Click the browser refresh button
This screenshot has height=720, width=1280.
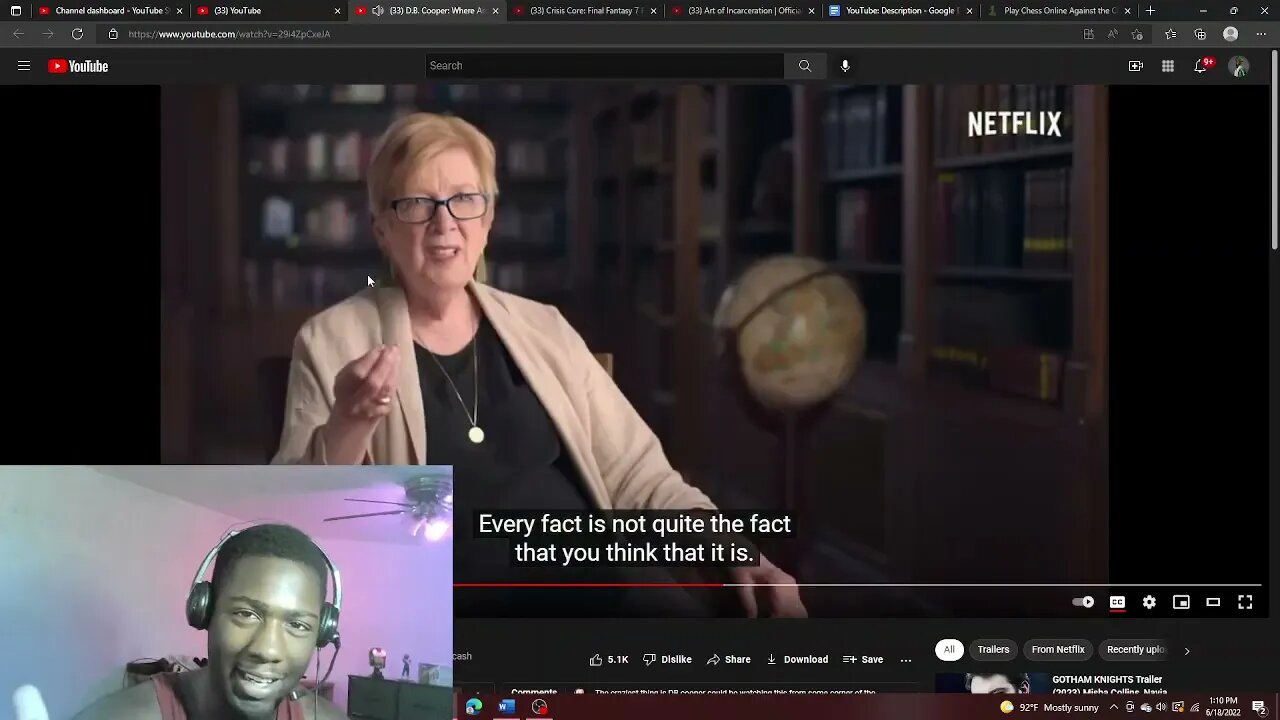pyautogui.click(x=77, y=34)
